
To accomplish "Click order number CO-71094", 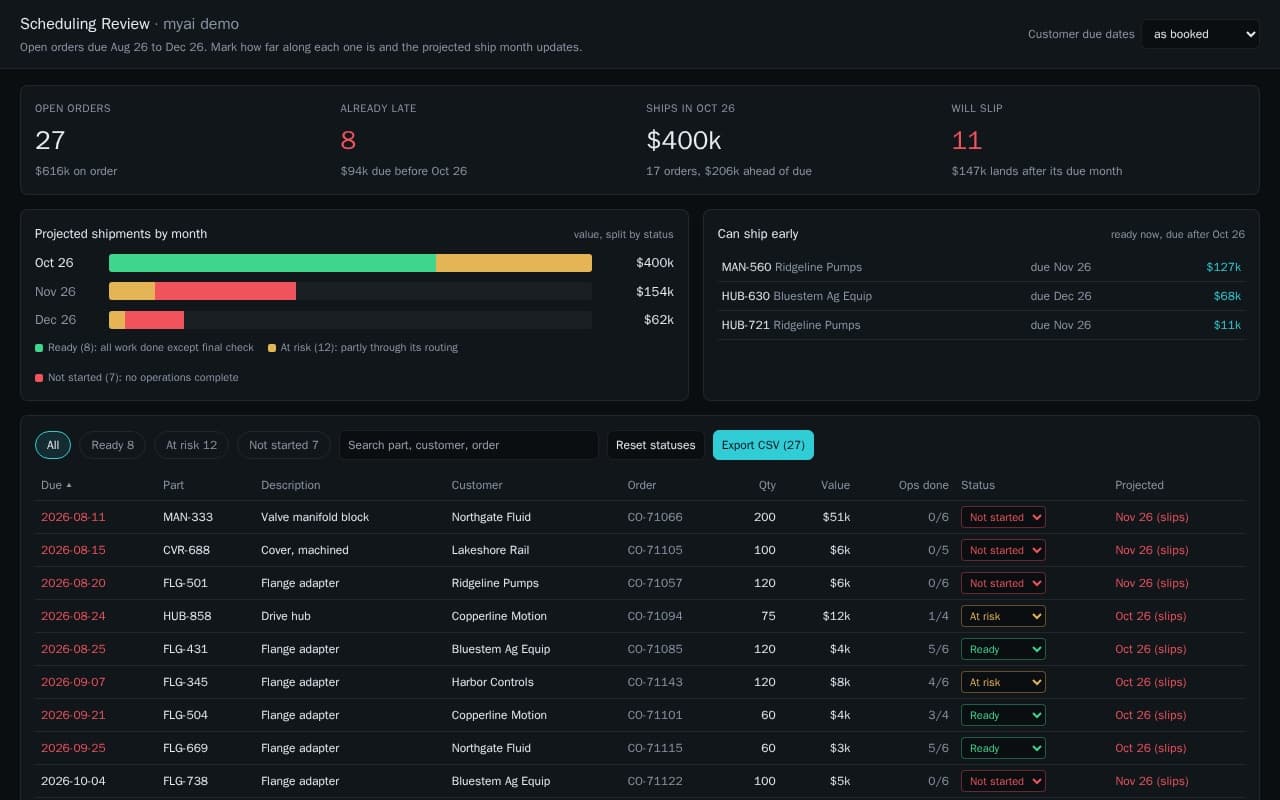I will (655, 616).
